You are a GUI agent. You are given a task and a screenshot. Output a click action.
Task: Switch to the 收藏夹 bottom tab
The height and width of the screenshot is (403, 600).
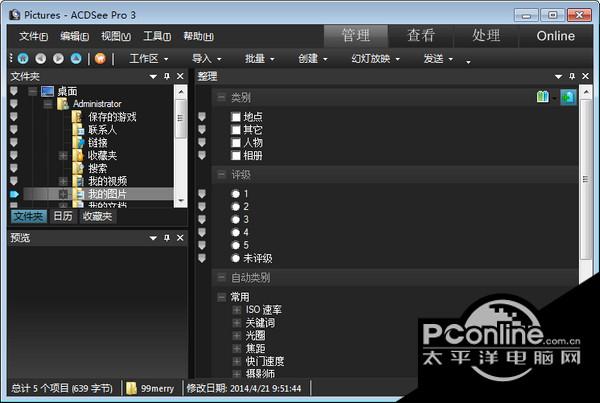coord(98,216)
